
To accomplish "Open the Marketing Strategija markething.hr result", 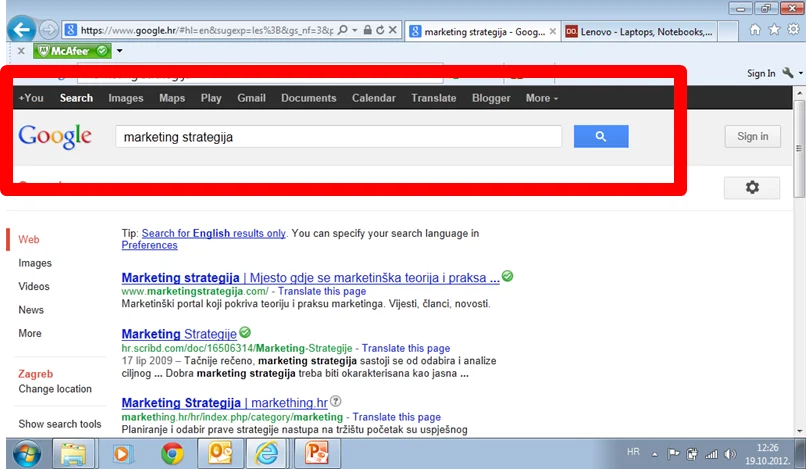I will pos(224,403).
